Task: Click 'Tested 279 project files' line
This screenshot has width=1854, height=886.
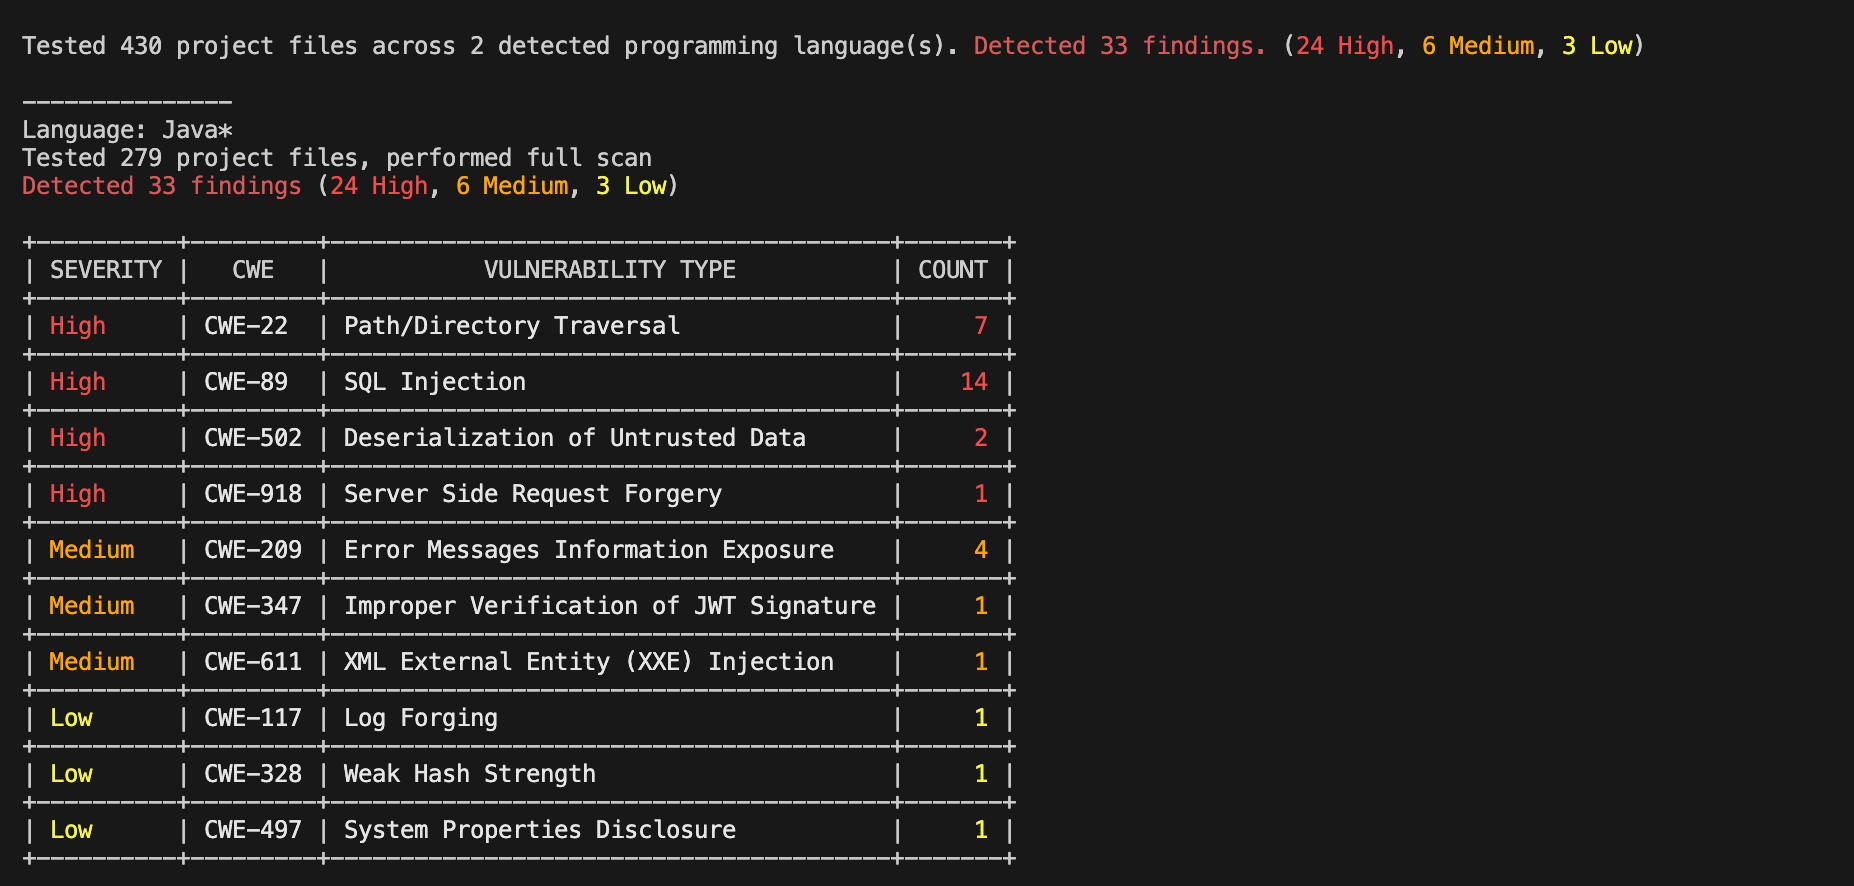Action: point(336,158)
